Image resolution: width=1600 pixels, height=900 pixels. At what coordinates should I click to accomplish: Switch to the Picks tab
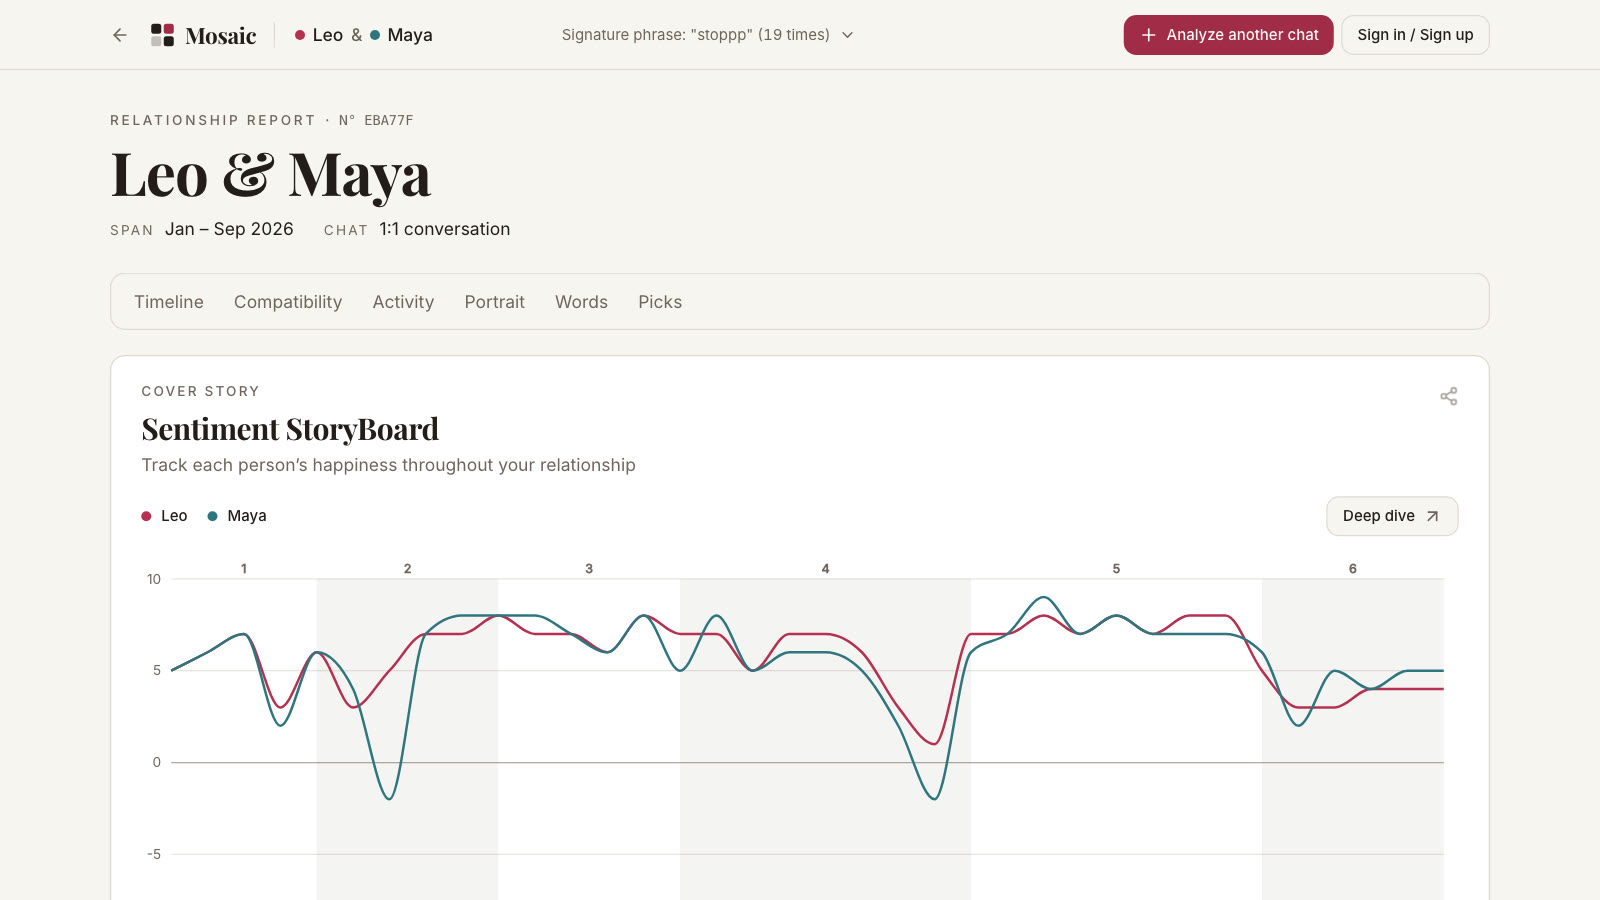[660, 302]
